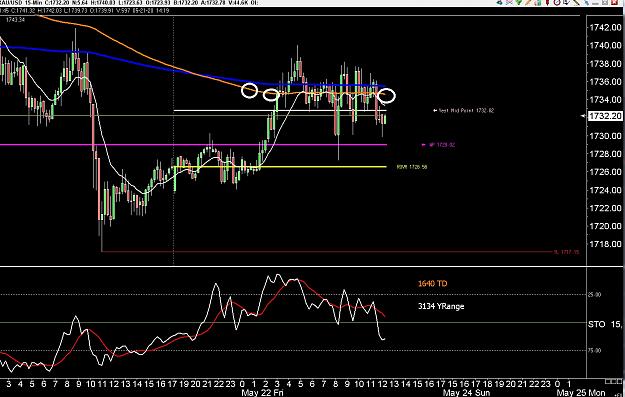Click the orange pencil drawing icon

click(528, 2)
